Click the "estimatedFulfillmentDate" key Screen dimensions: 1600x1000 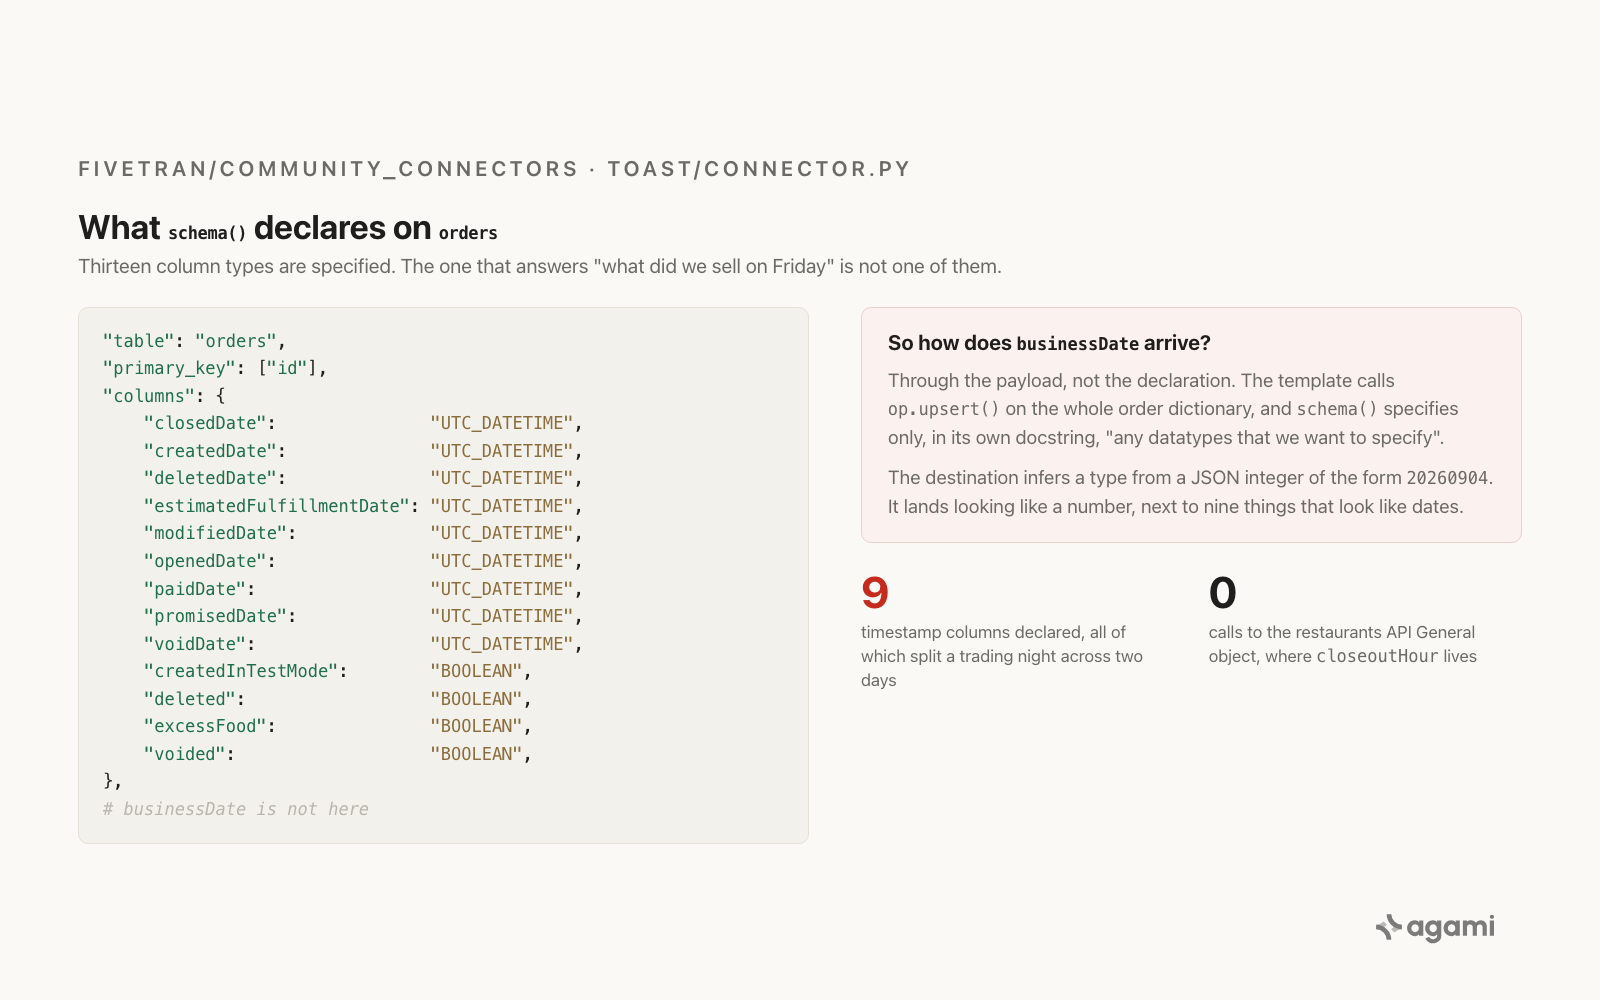(x=277, y=506)
